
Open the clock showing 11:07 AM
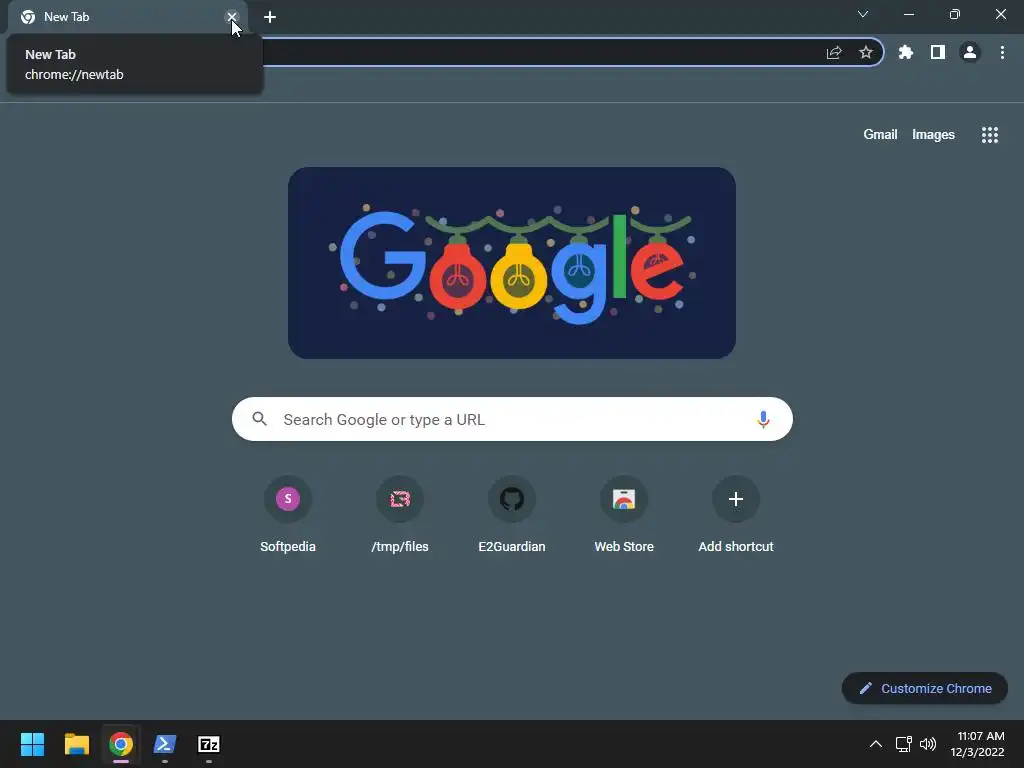tap(978, 744)
